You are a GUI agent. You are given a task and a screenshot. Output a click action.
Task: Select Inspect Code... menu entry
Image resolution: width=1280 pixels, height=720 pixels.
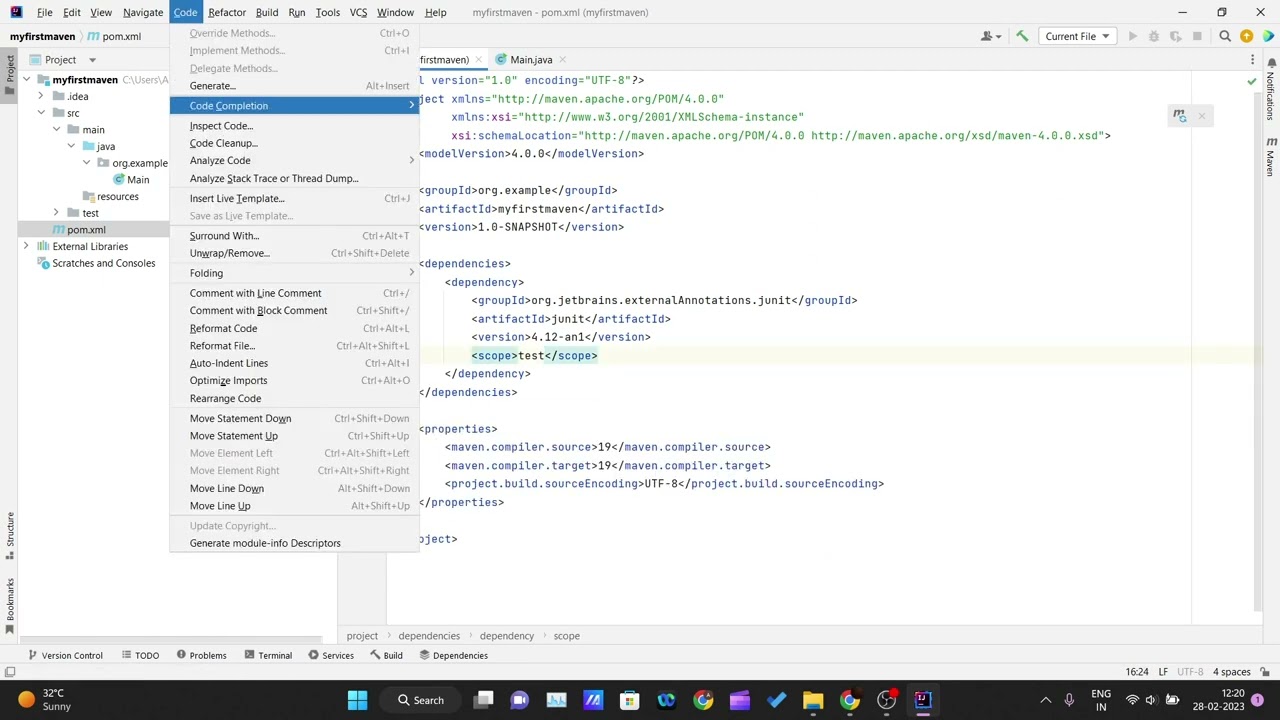294,126
